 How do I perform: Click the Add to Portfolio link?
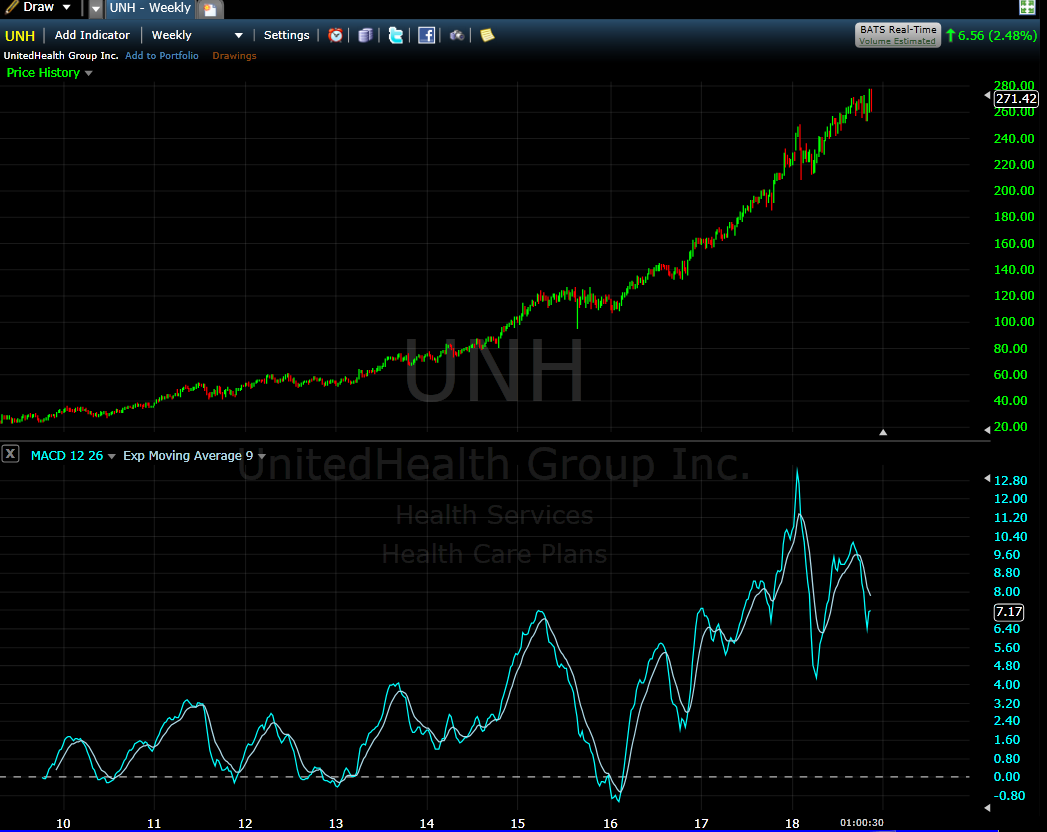(162, 56)
